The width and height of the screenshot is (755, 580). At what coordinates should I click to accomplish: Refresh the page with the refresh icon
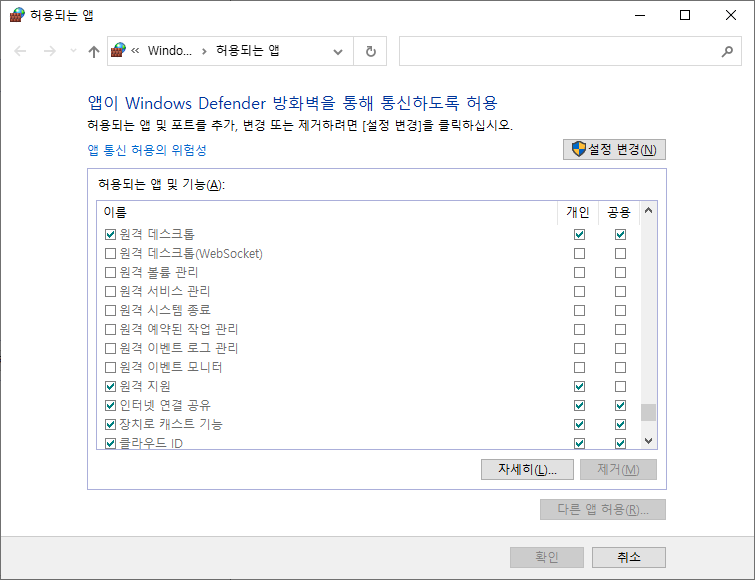(370, 51)
